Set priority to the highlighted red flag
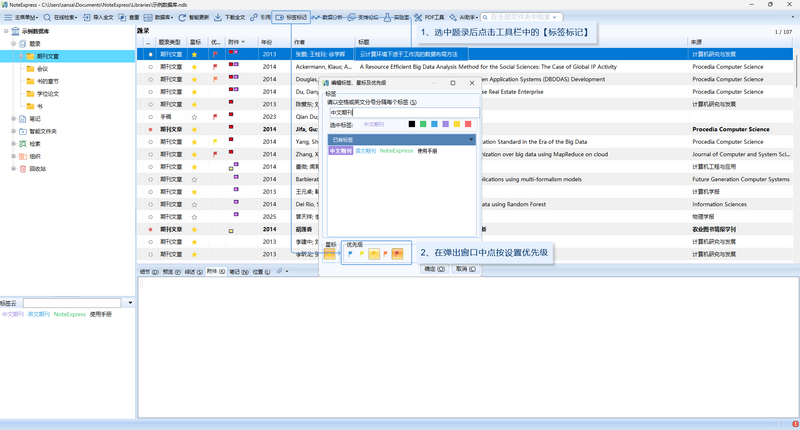 click(397, 254)
